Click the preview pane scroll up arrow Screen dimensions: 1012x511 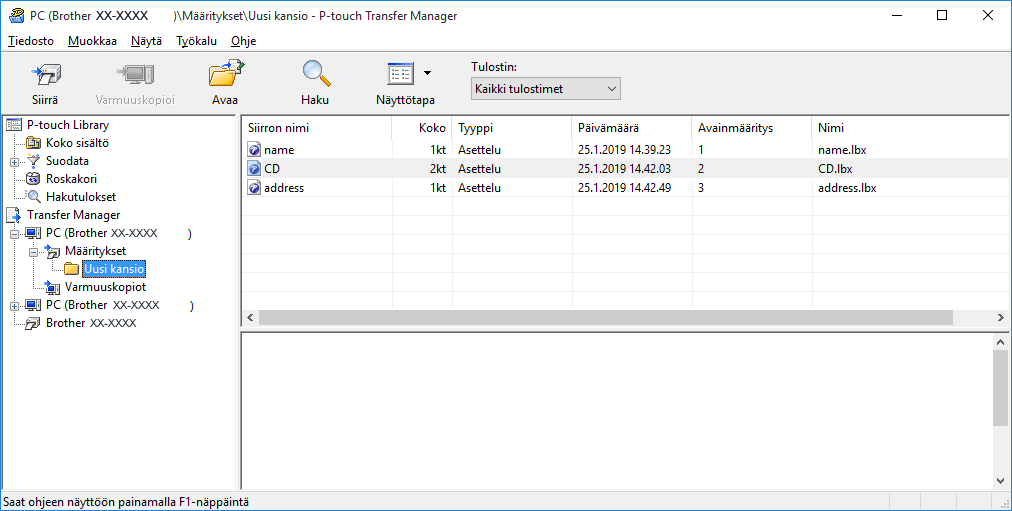[1000, 342]
